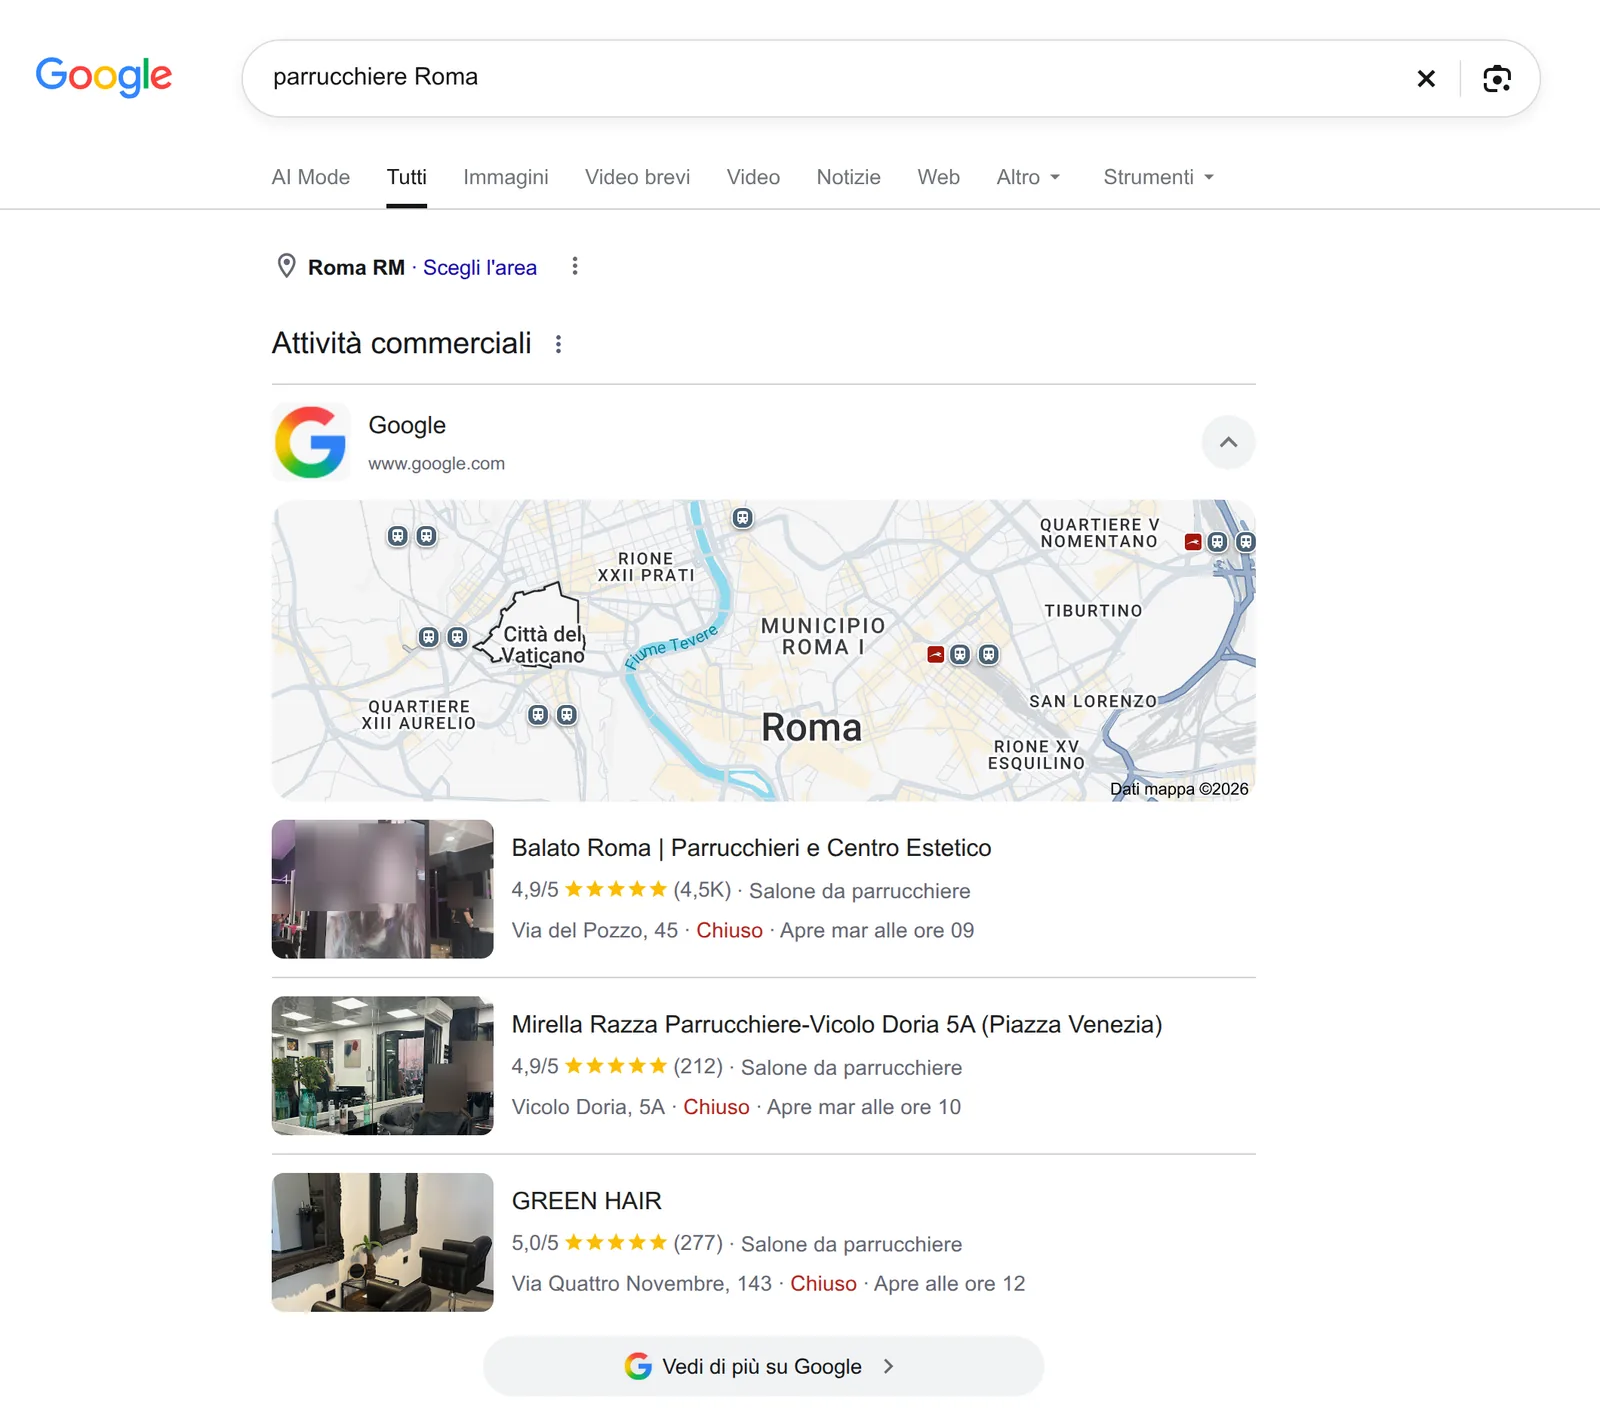Image resolution: width=1600 pixels, height=1416 pixels.
Task: Click the Città del Vaticano map label
Action: click(x=543, y=645)
